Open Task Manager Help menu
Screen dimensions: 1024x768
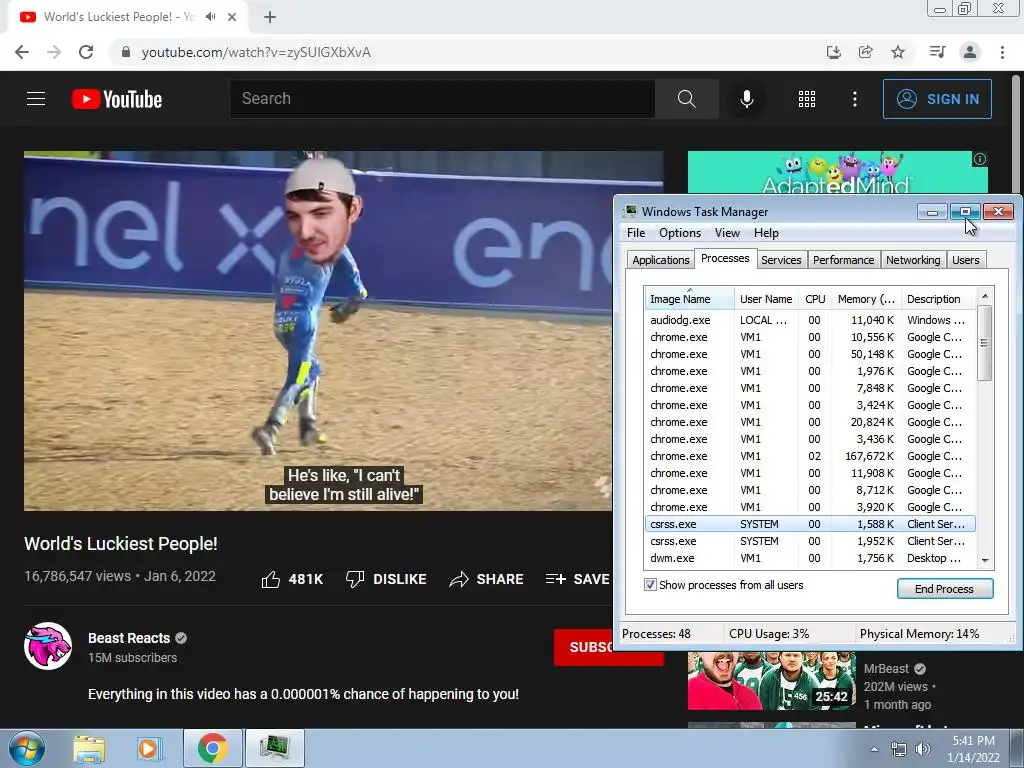pos(766,233)
